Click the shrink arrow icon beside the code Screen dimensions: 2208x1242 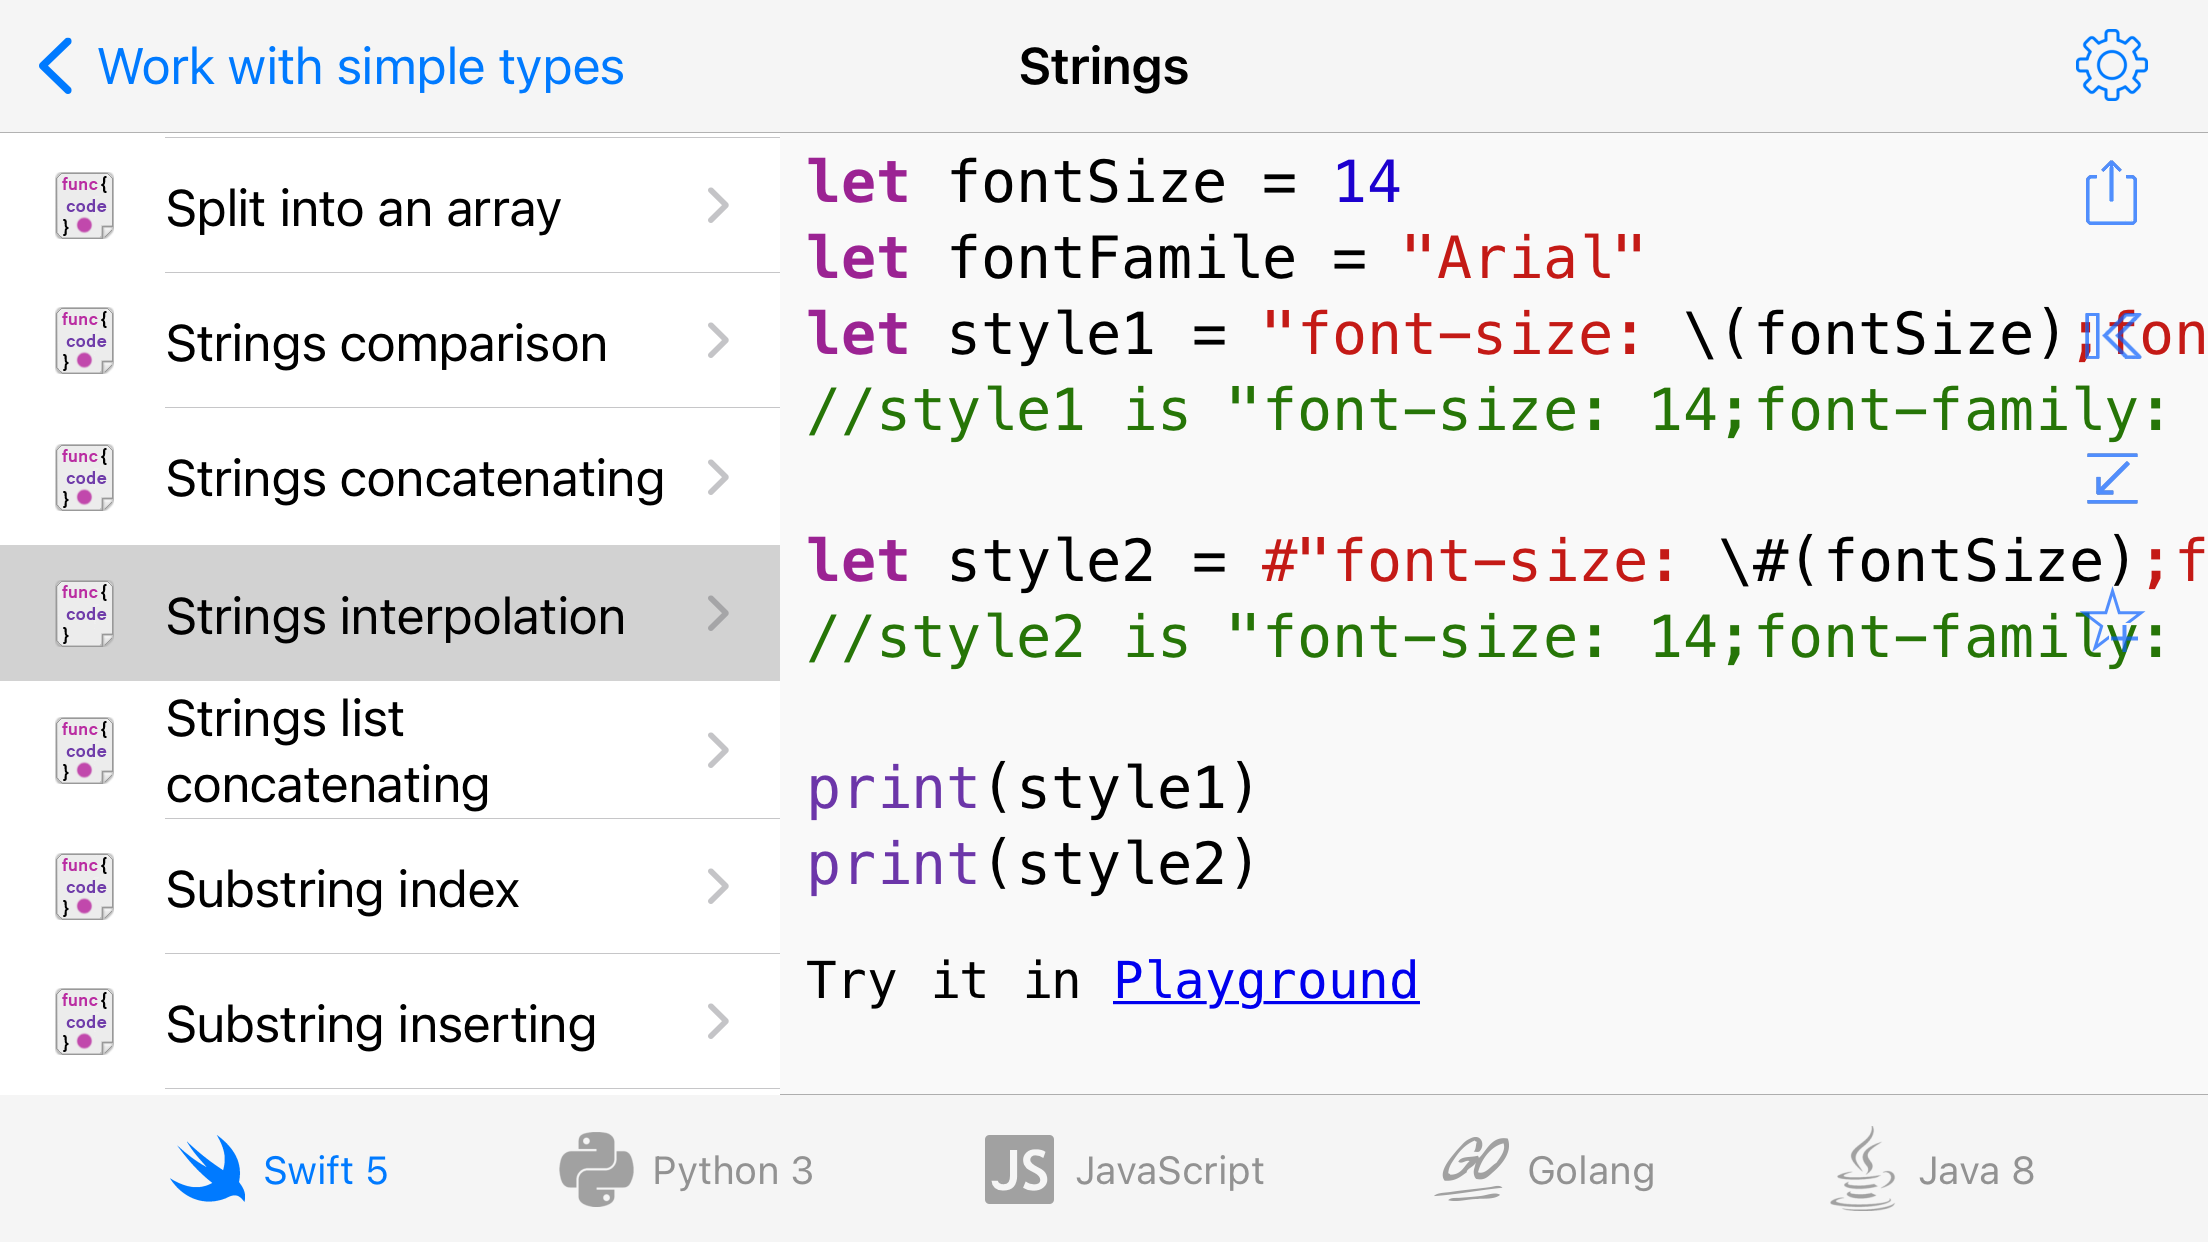(2112, 478)
